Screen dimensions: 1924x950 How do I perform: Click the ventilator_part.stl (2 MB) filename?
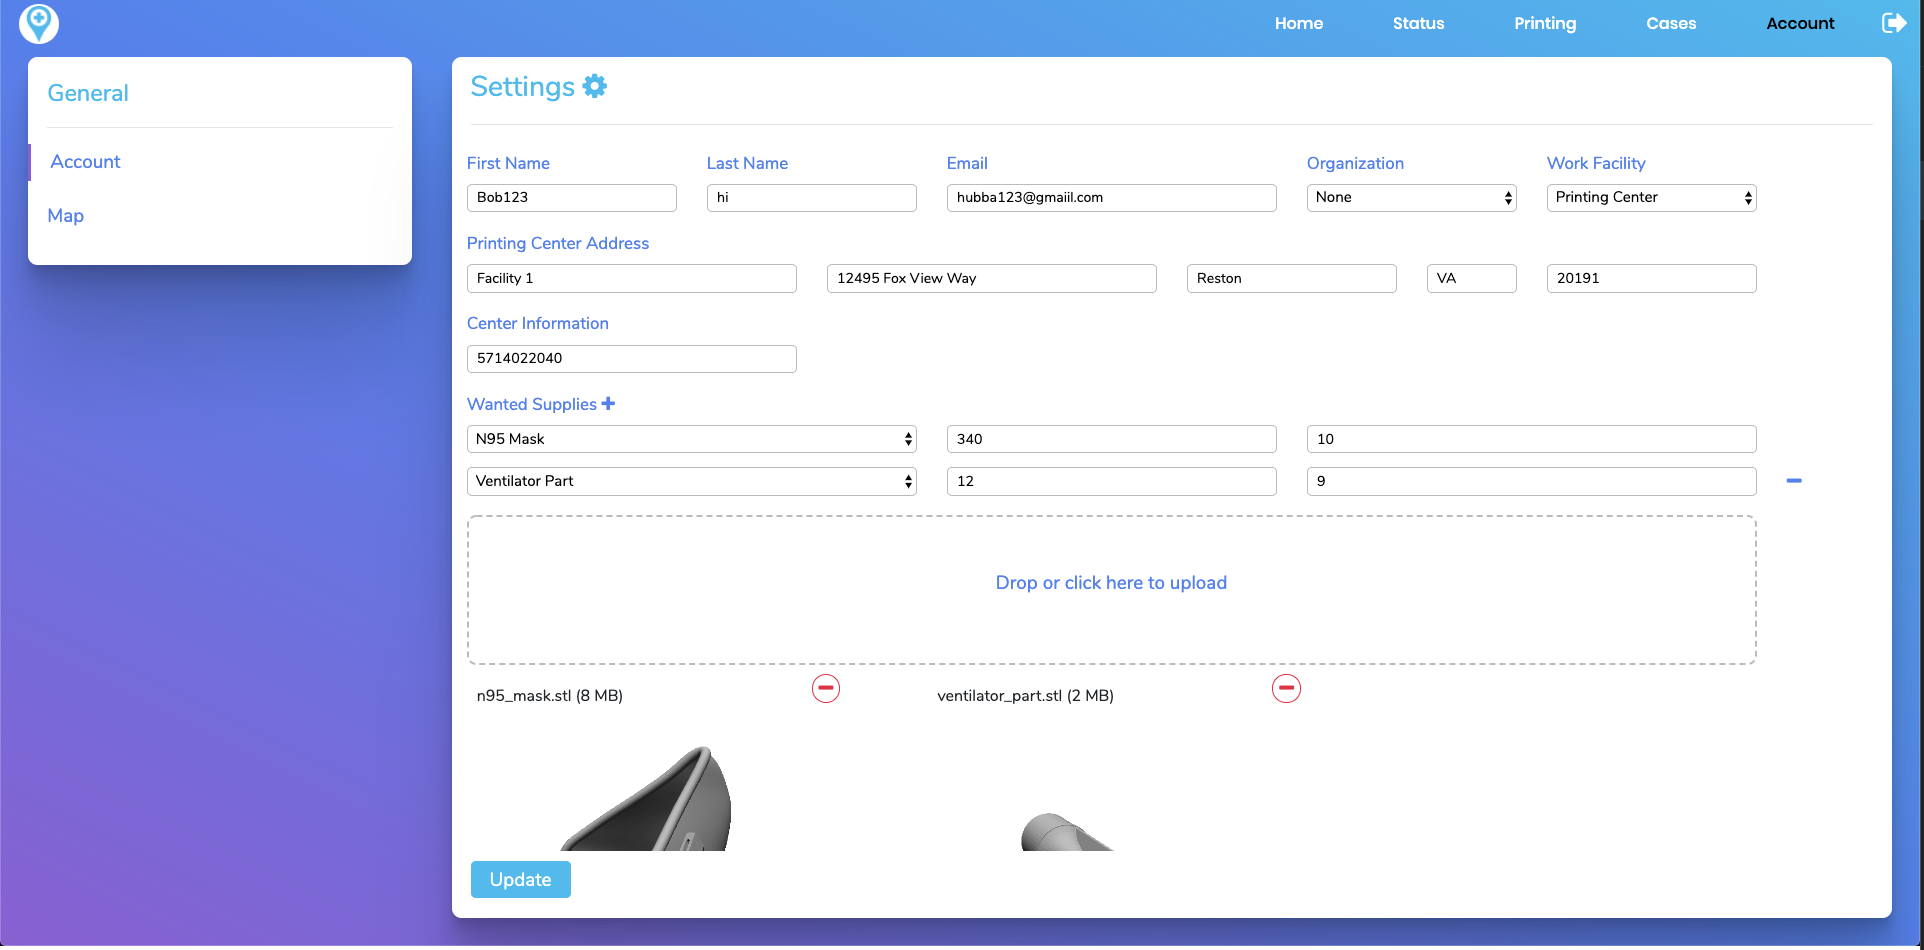point(1025,696)
